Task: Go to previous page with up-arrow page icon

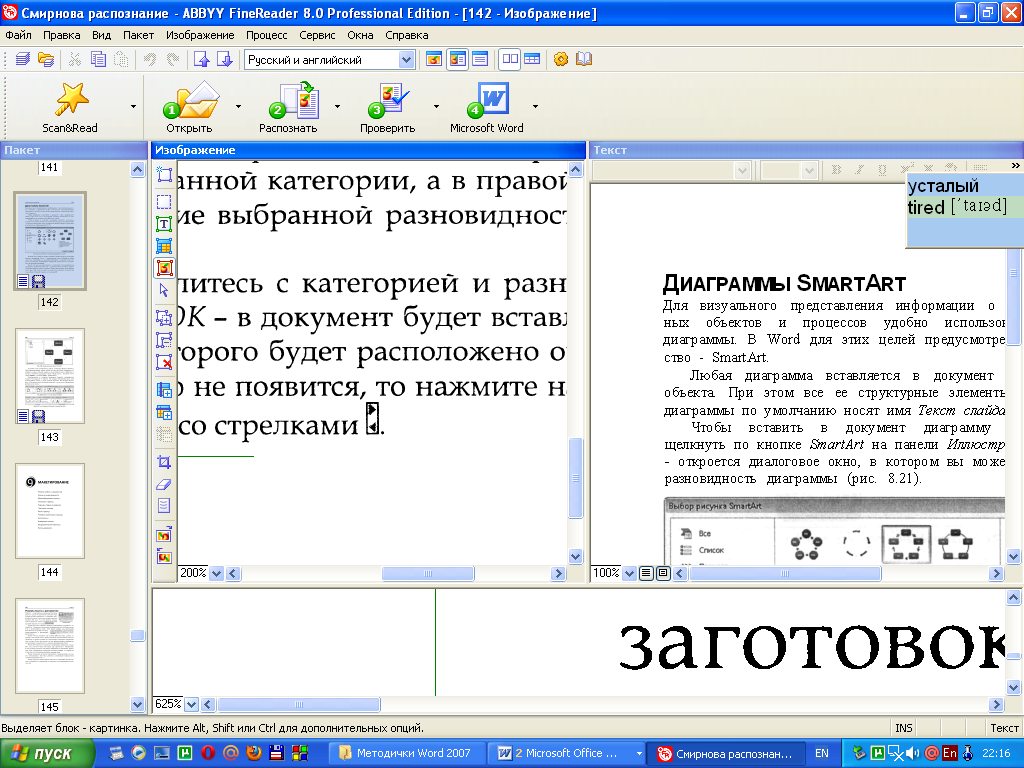Action: coord(201,59)
